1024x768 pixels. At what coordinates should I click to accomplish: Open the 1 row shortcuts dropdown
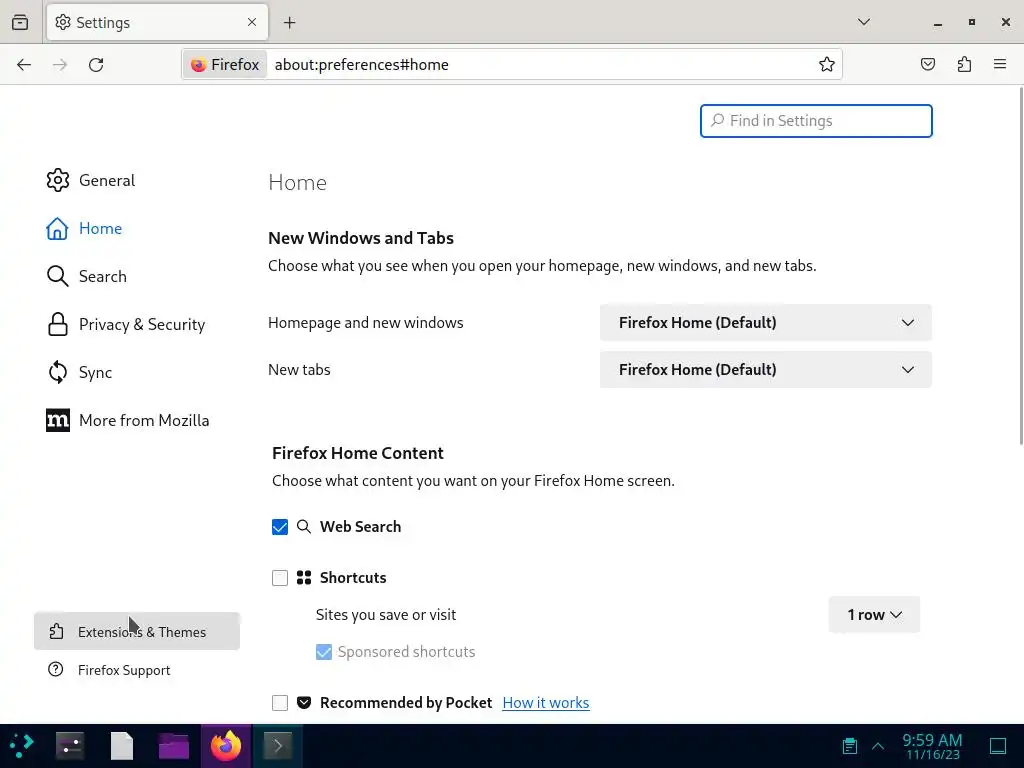tap(874, 615)
